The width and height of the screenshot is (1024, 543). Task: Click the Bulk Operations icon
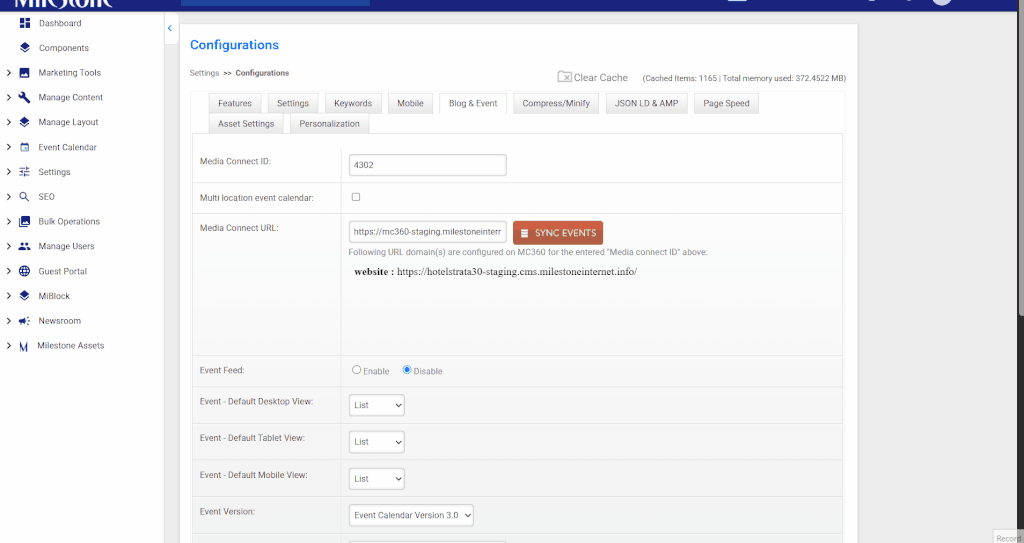pos(24,222)
